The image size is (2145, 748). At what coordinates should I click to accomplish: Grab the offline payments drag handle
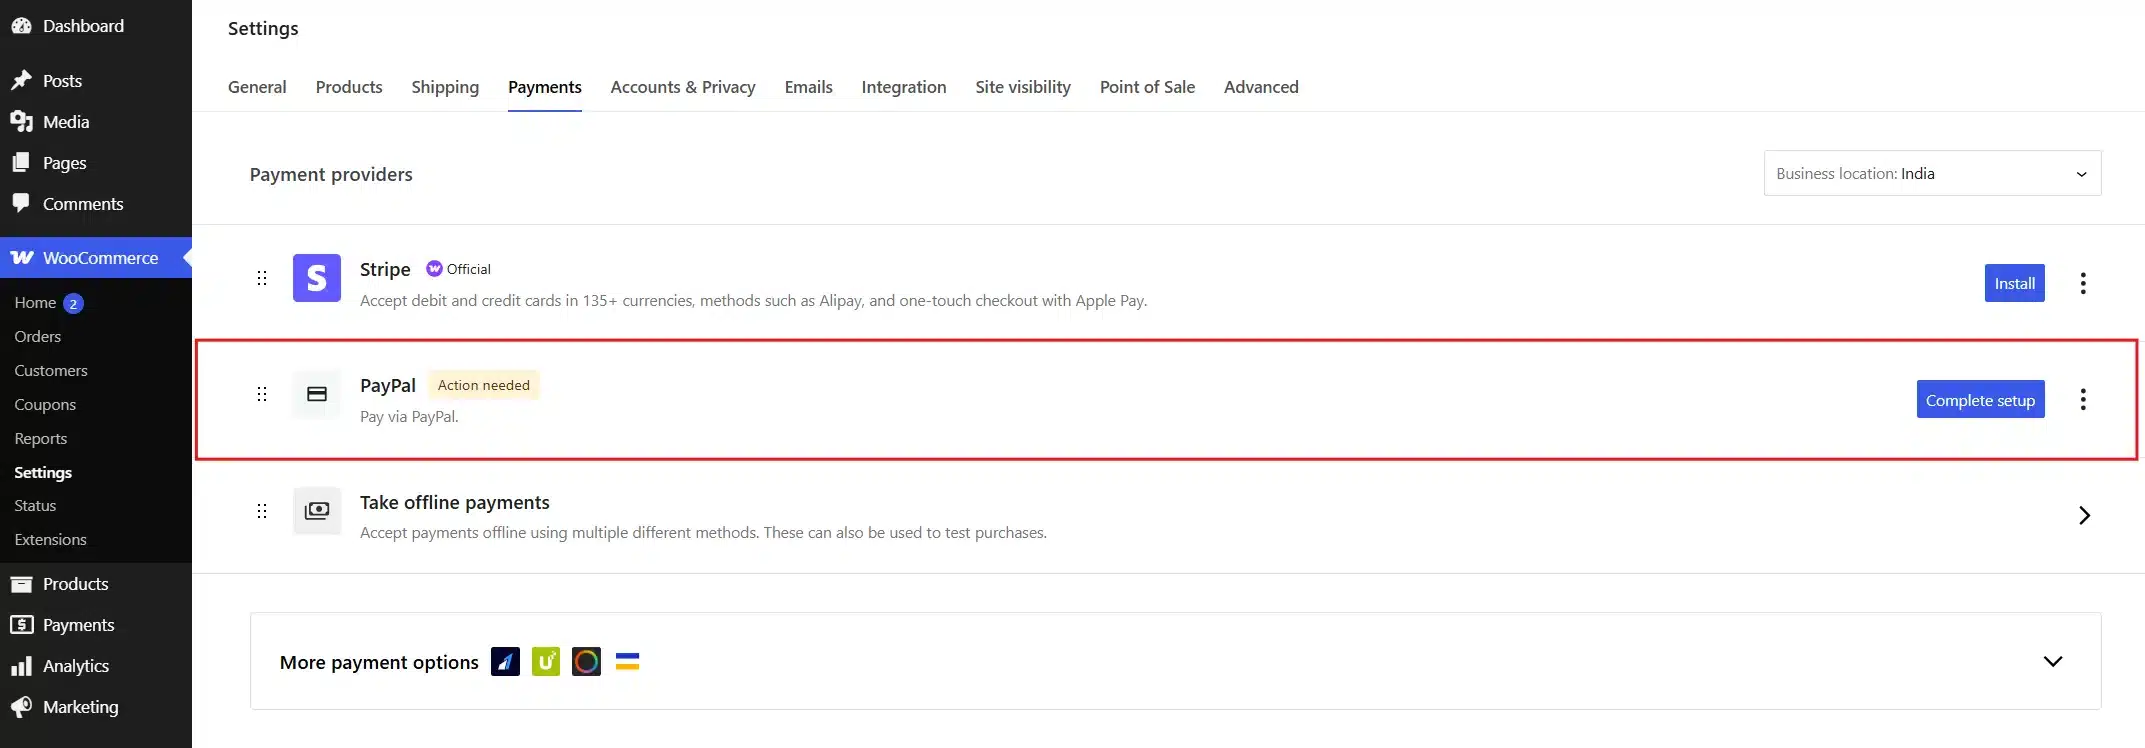(x=262, y=511)
